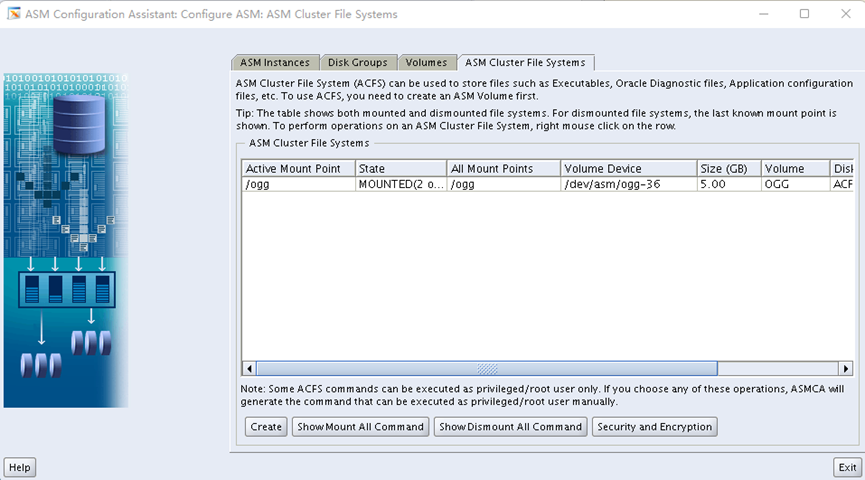Viewport: 865px width, 480px height.
Task: Click Show Dismount All Command
Action: pyautogui.click(x=510, y=426)
